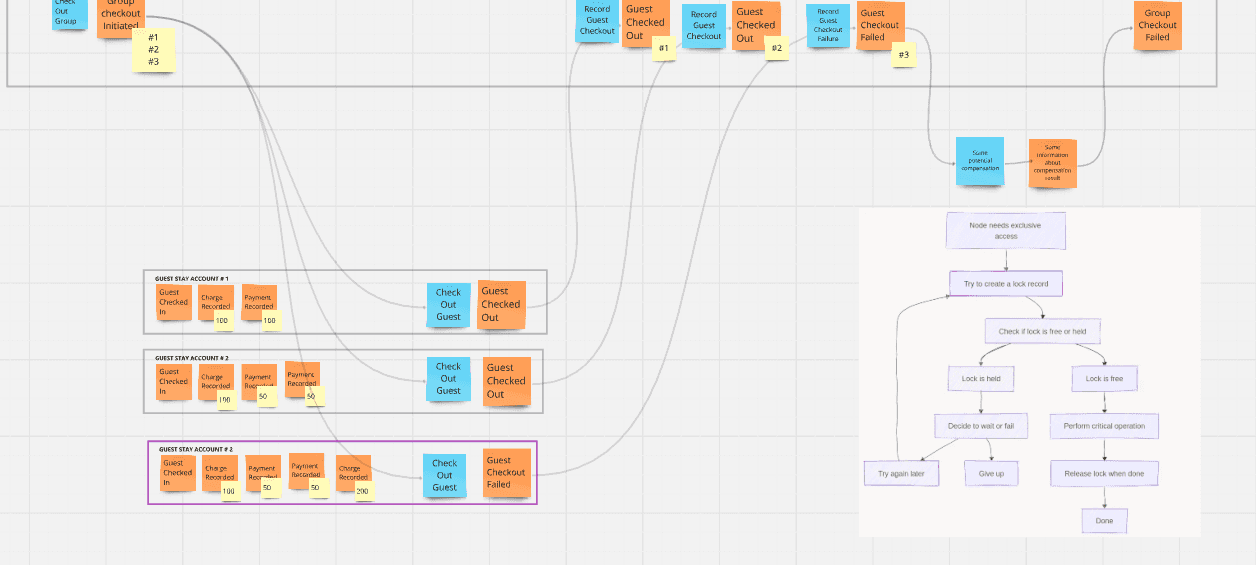Viewport: 1256px width, 565px height.
Task: Click the 'Release lock when done' node
Action: 1104,473
